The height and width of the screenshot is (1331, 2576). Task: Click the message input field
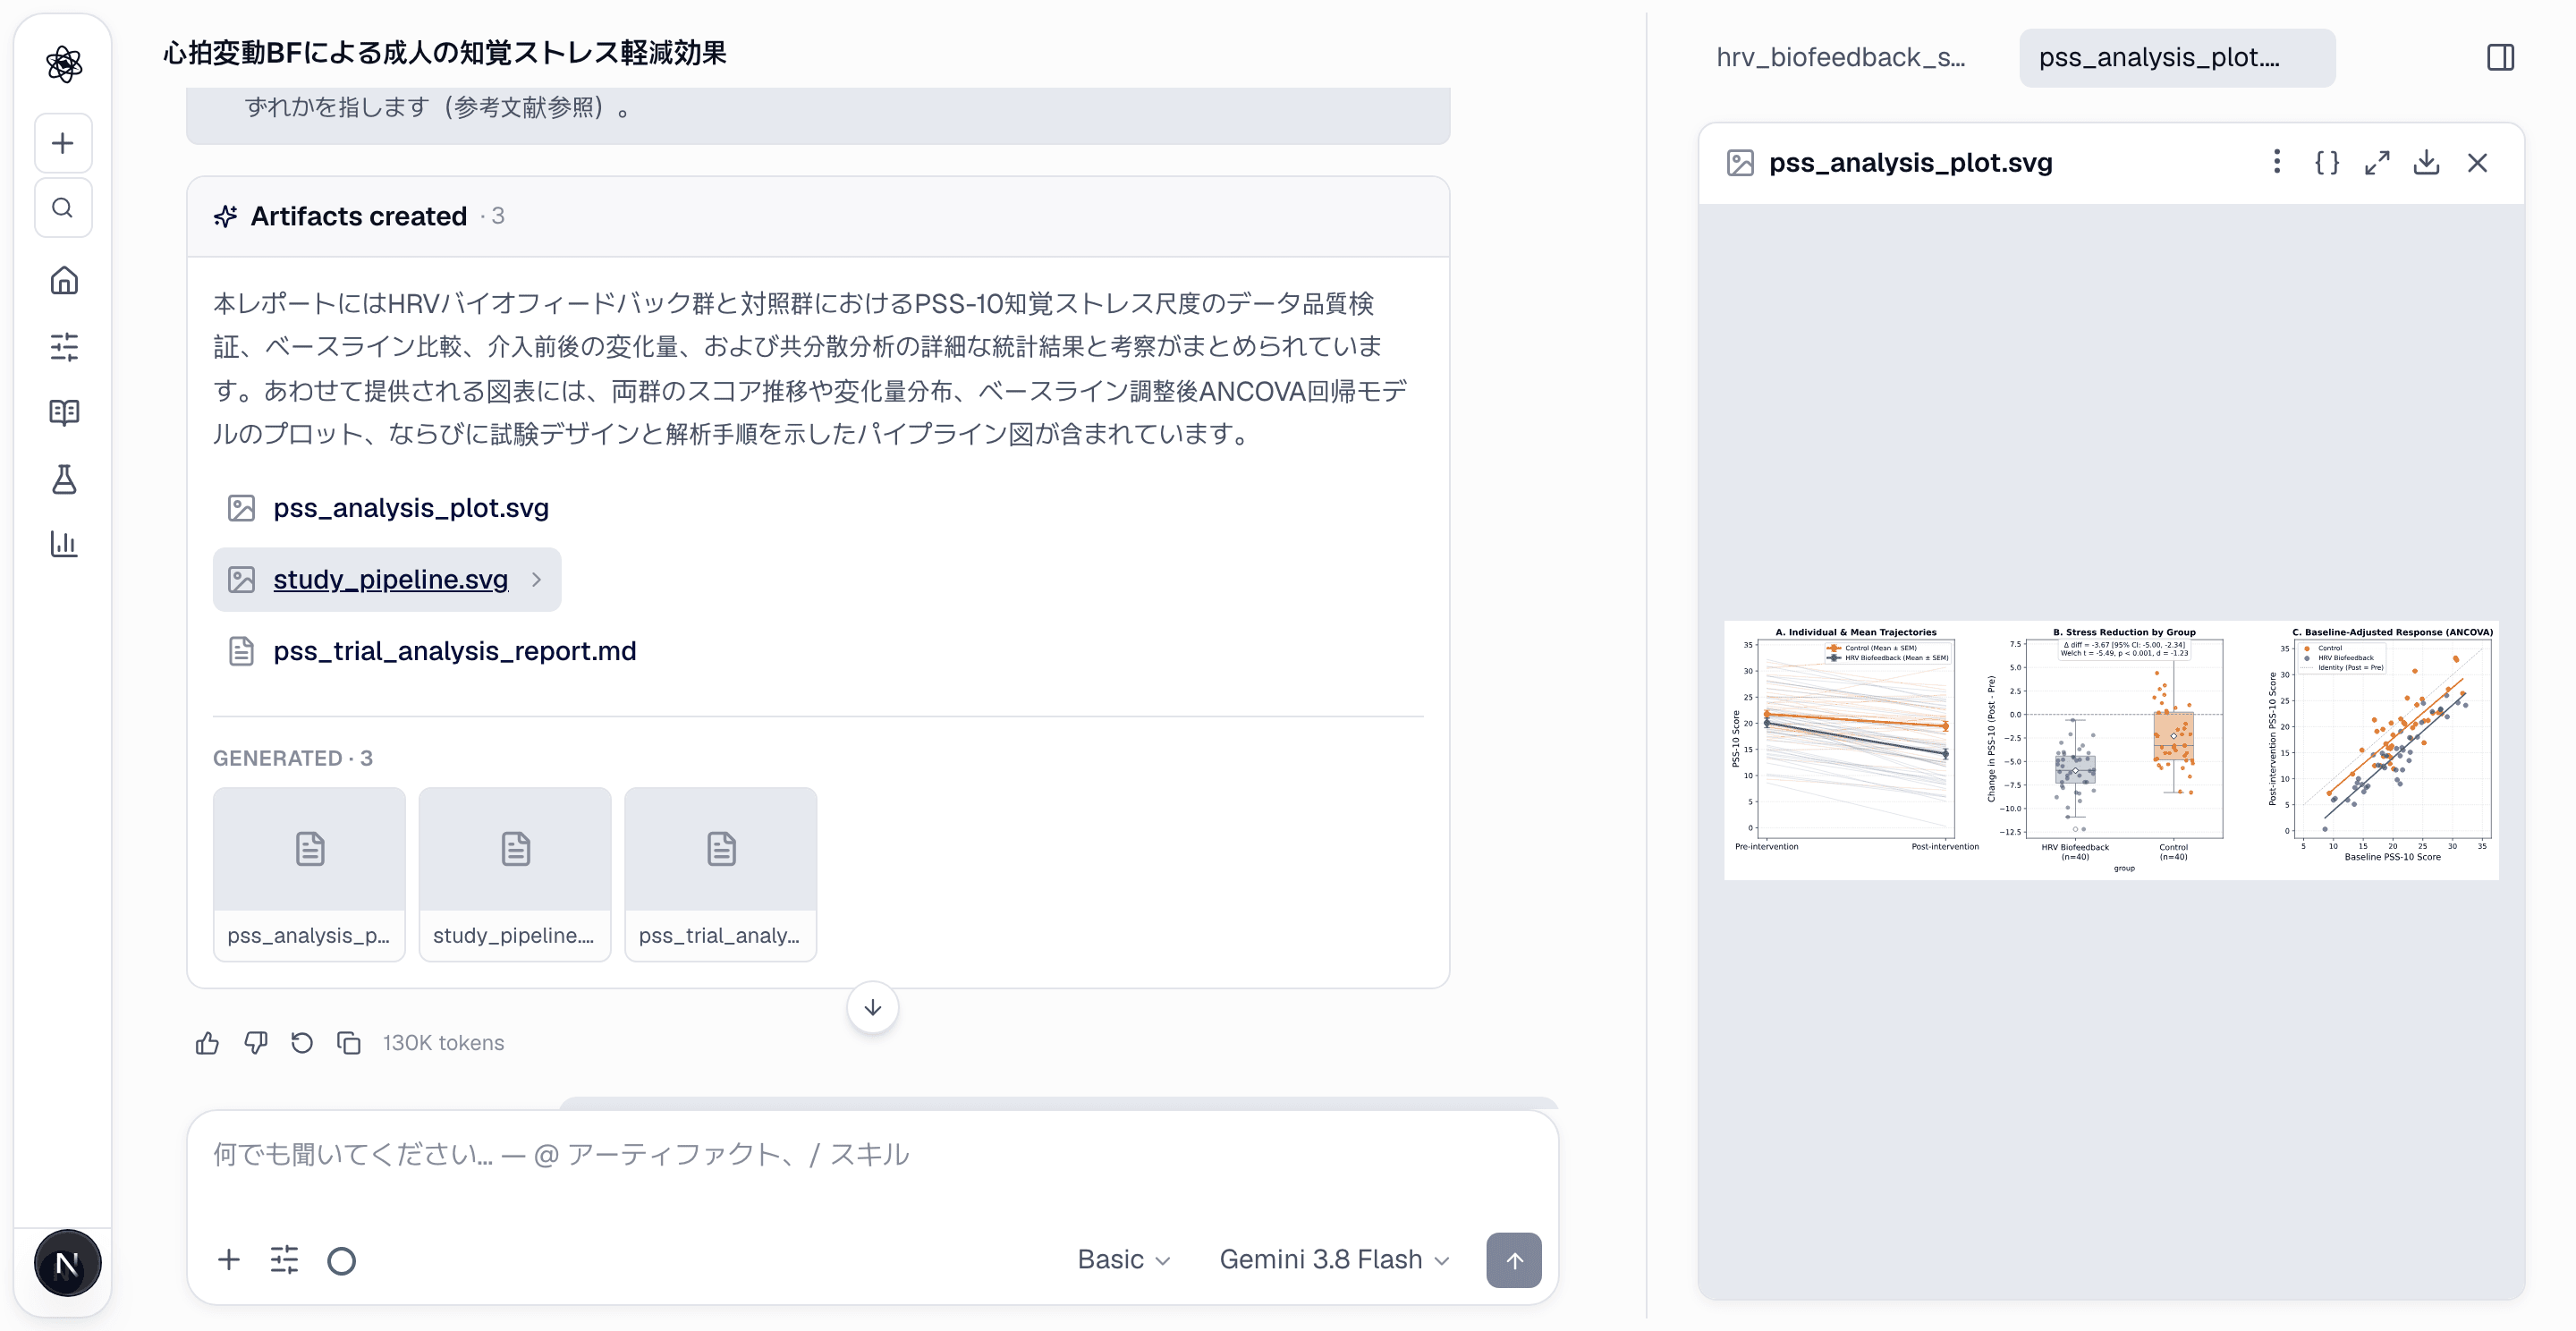pos(872,1156)
